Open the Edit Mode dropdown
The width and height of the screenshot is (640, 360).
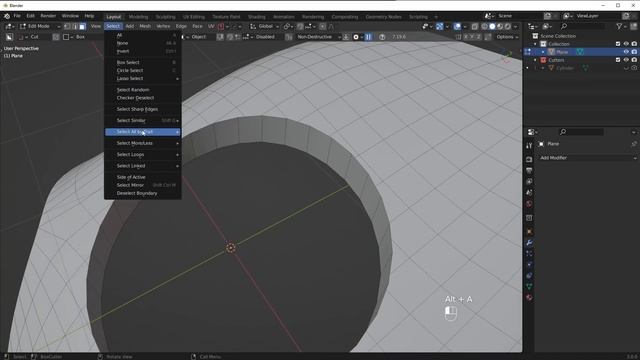coord(40,26)
